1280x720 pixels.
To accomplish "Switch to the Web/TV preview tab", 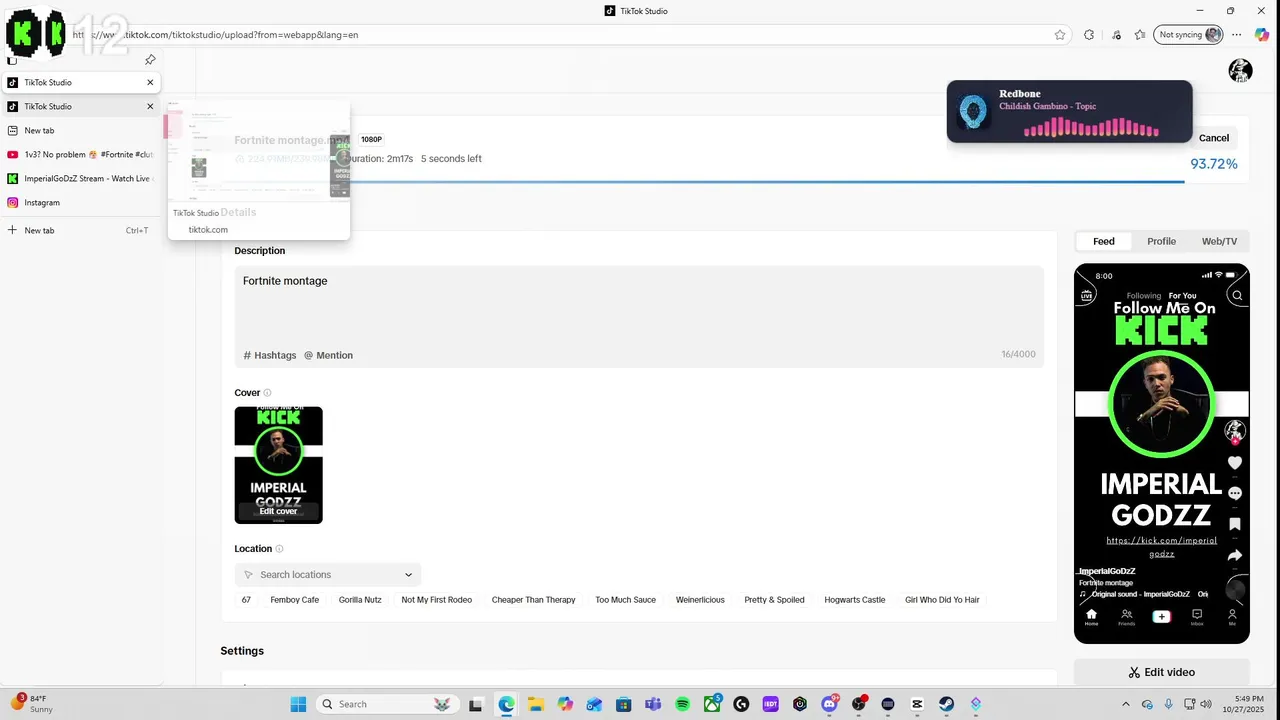I will [1219, 241].
